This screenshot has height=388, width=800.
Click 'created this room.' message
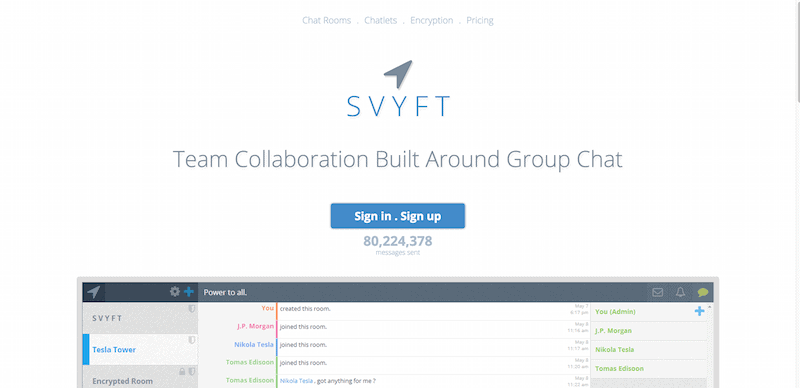click(x=305, y=309)
